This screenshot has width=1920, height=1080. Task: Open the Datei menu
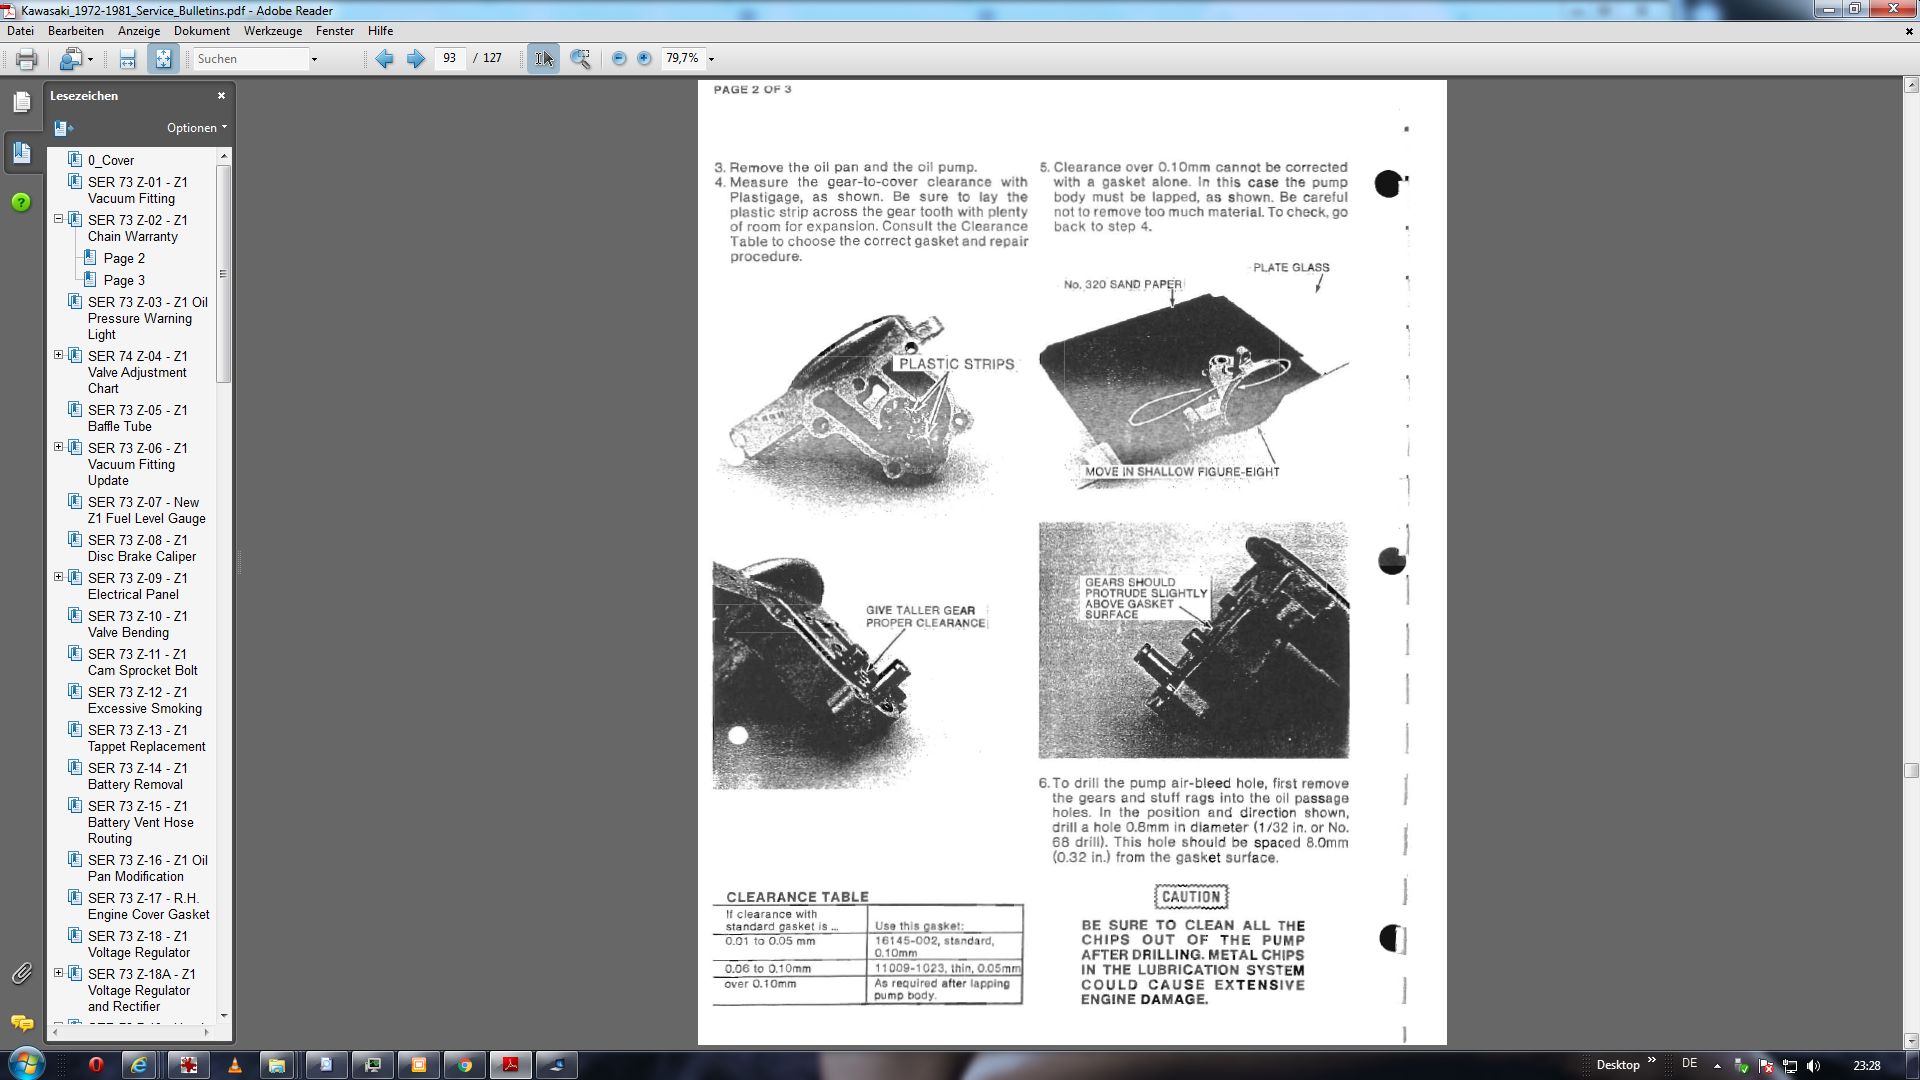[x=20, y=31]
